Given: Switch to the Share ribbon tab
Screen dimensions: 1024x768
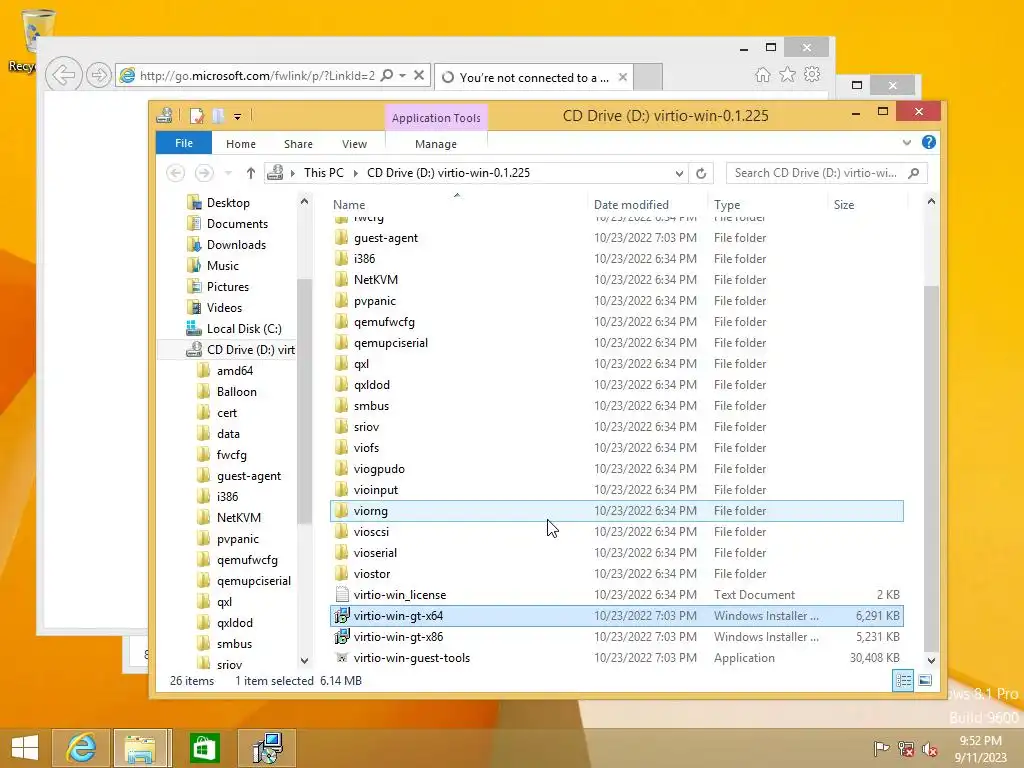Looking at the screenshot, I should pos(298,144).
